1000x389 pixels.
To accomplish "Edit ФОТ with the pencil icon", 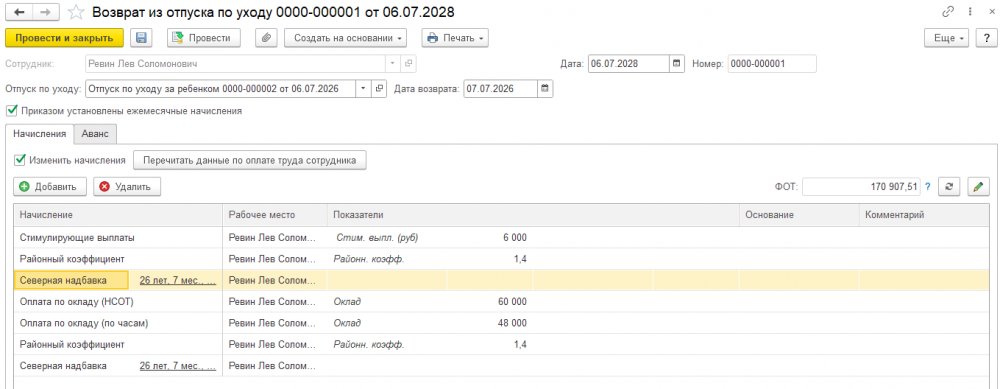I will pyautogui.click(x=977, y=186).
